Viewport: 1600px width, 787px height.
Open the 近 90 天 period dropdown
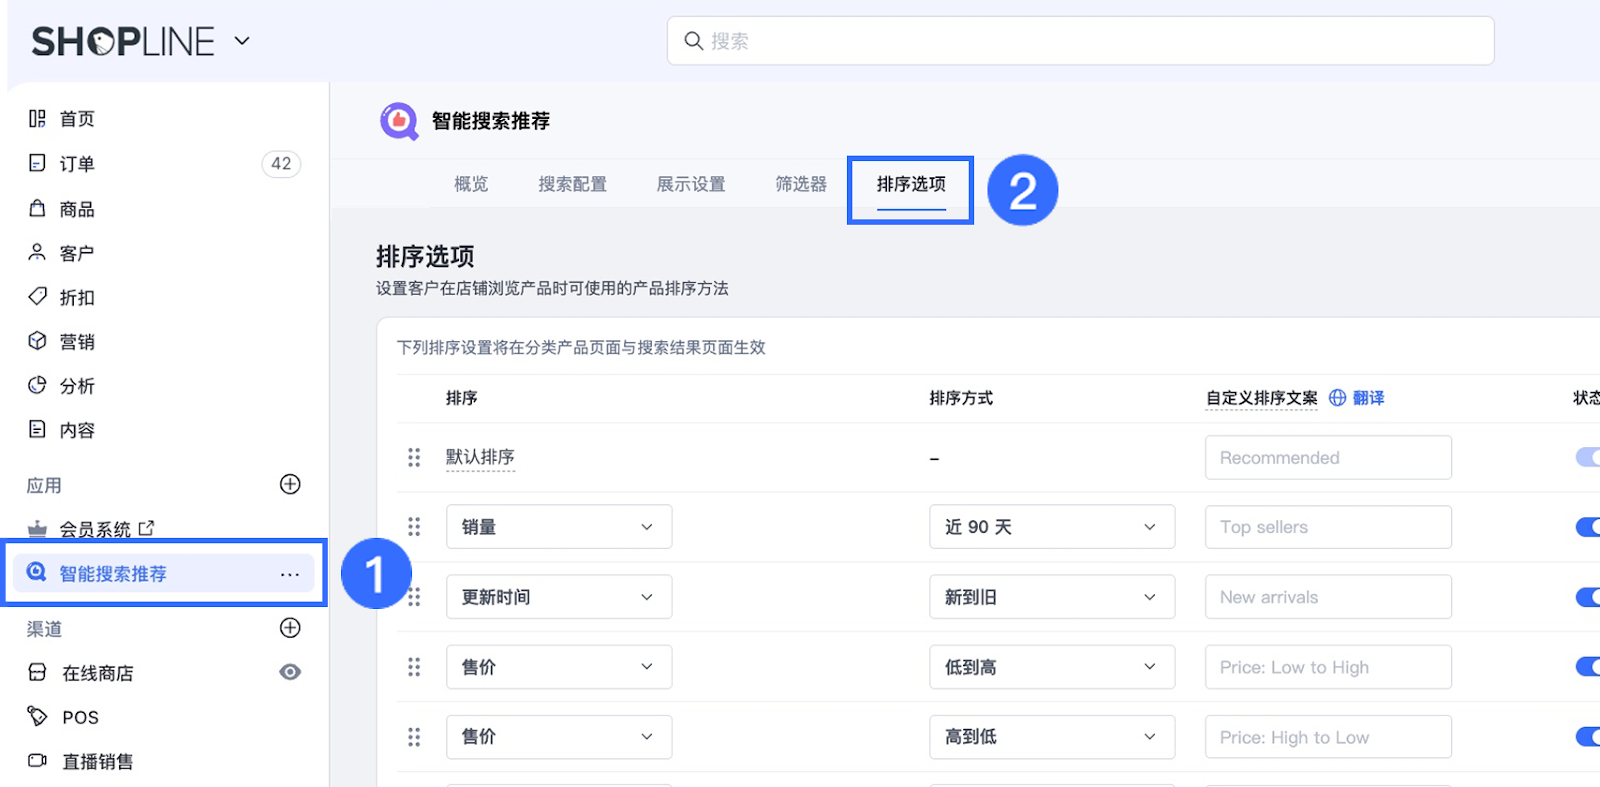[x=1052, y=527]
